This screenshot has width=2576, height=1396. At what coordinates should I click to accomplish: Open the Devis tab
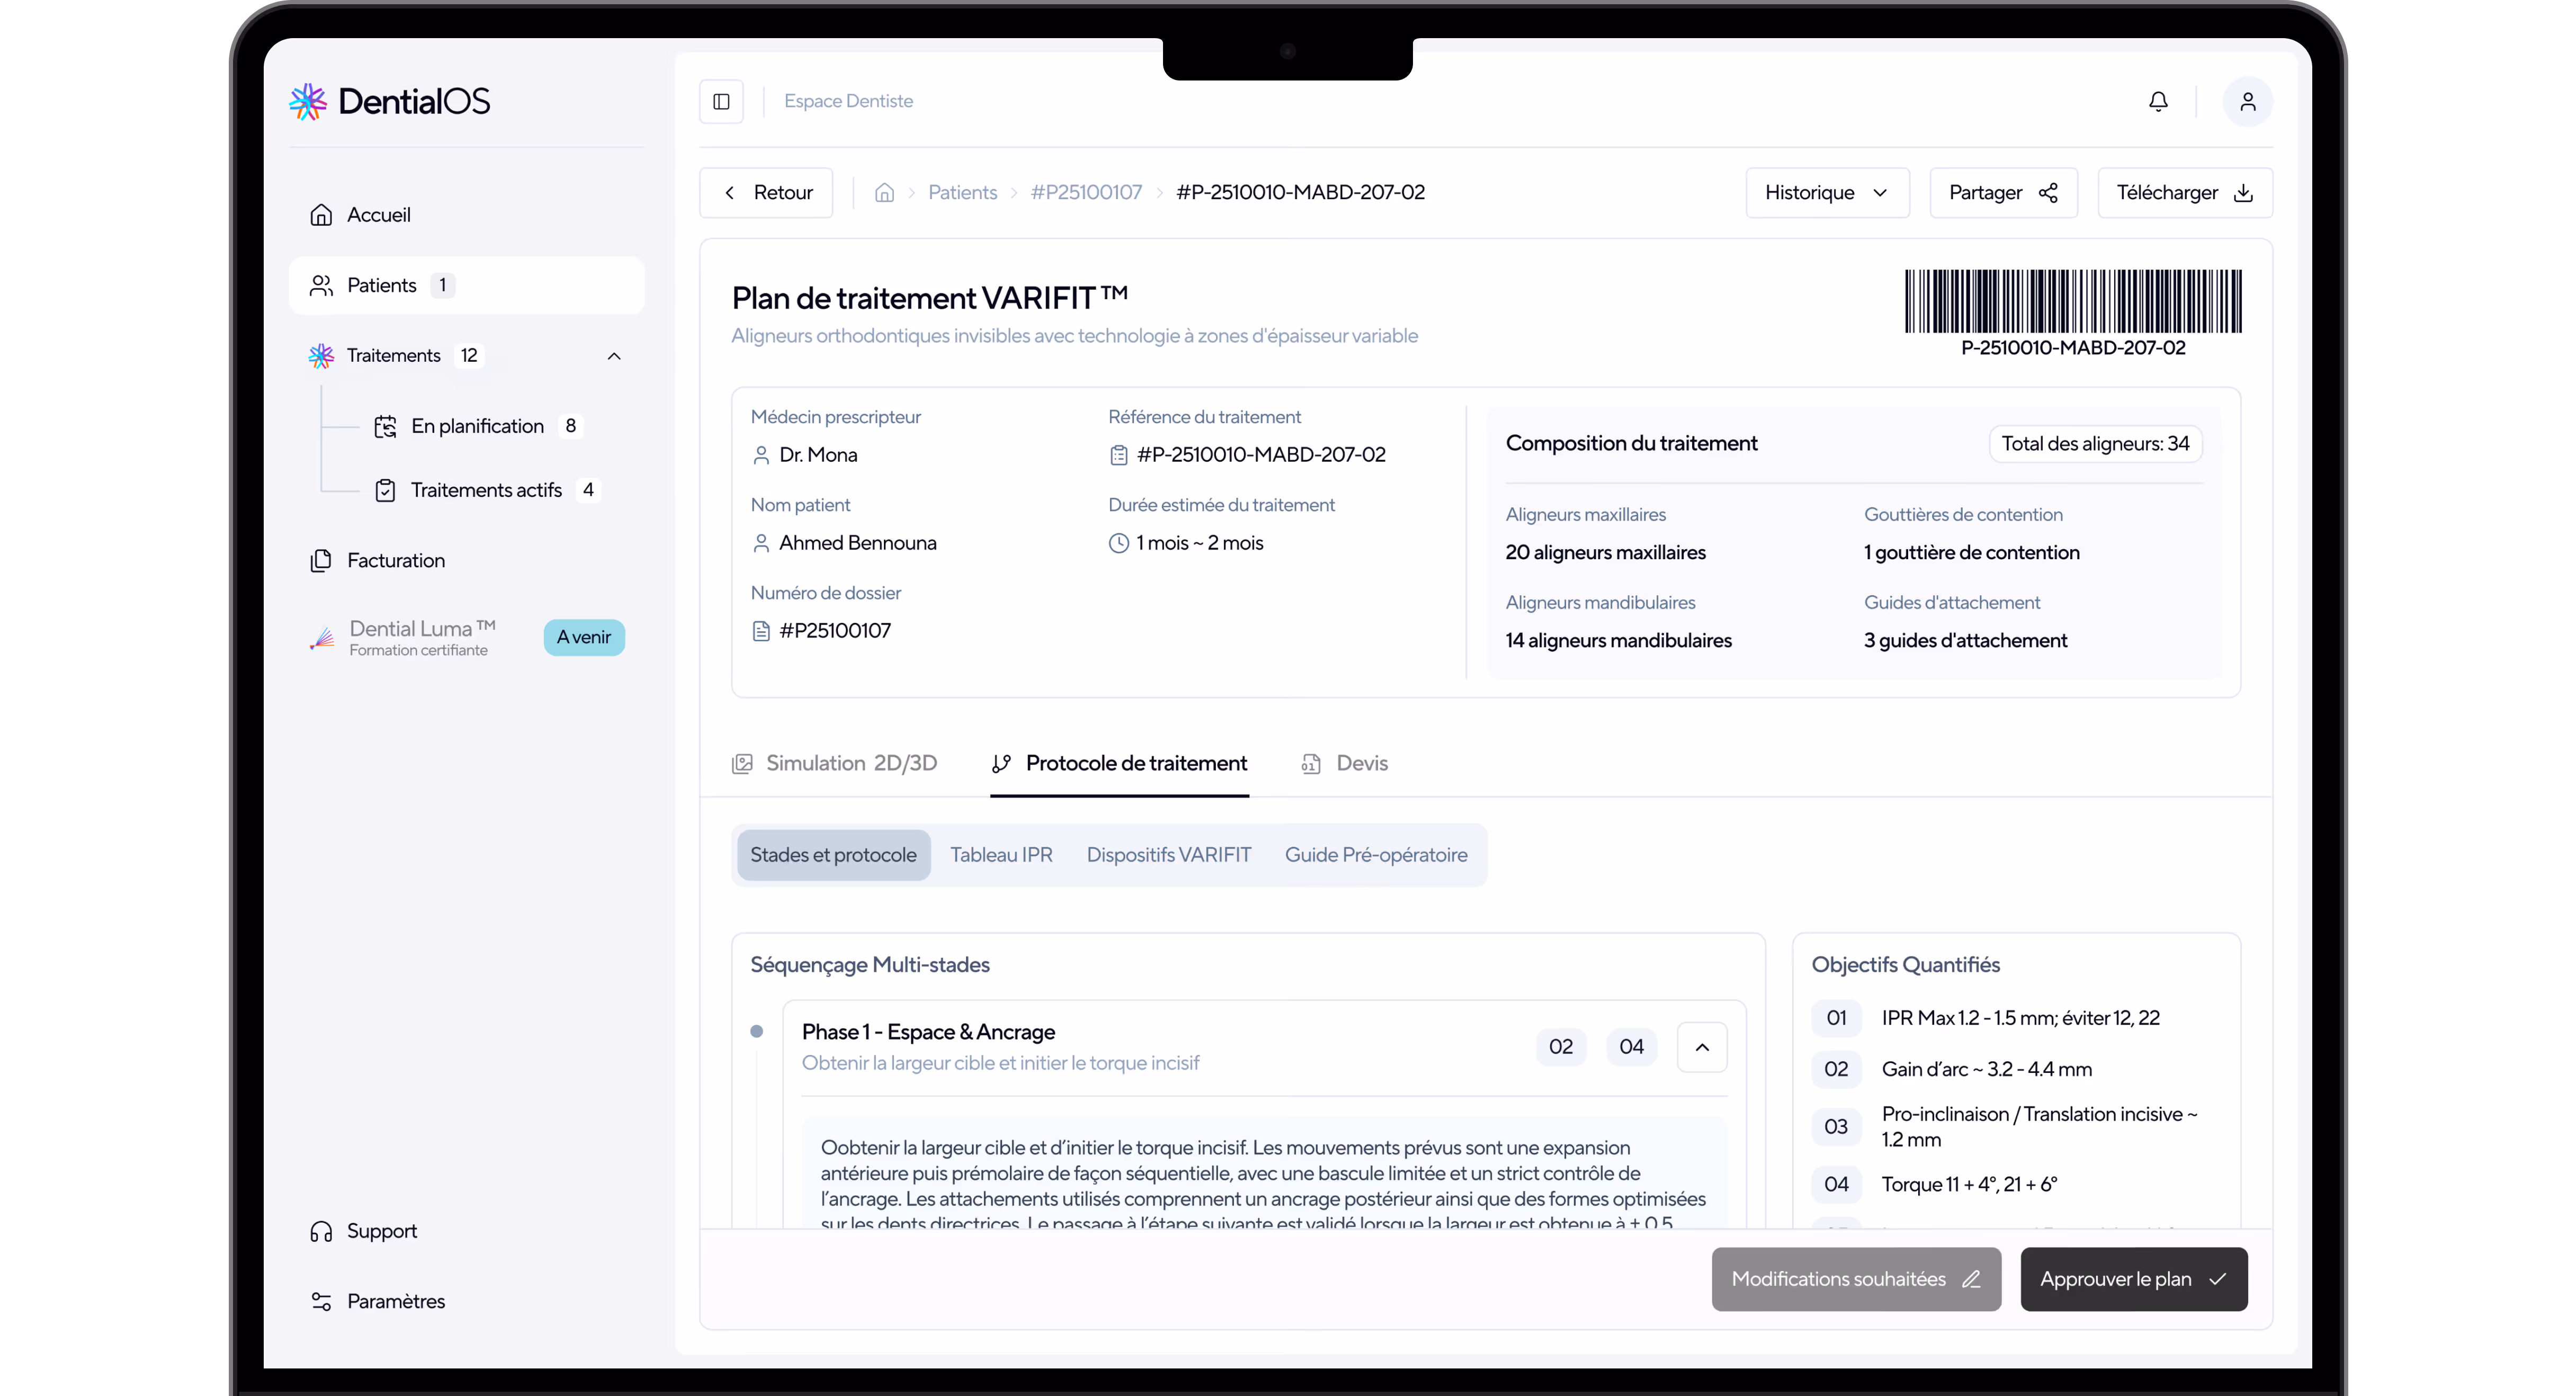pos(1344,763)
